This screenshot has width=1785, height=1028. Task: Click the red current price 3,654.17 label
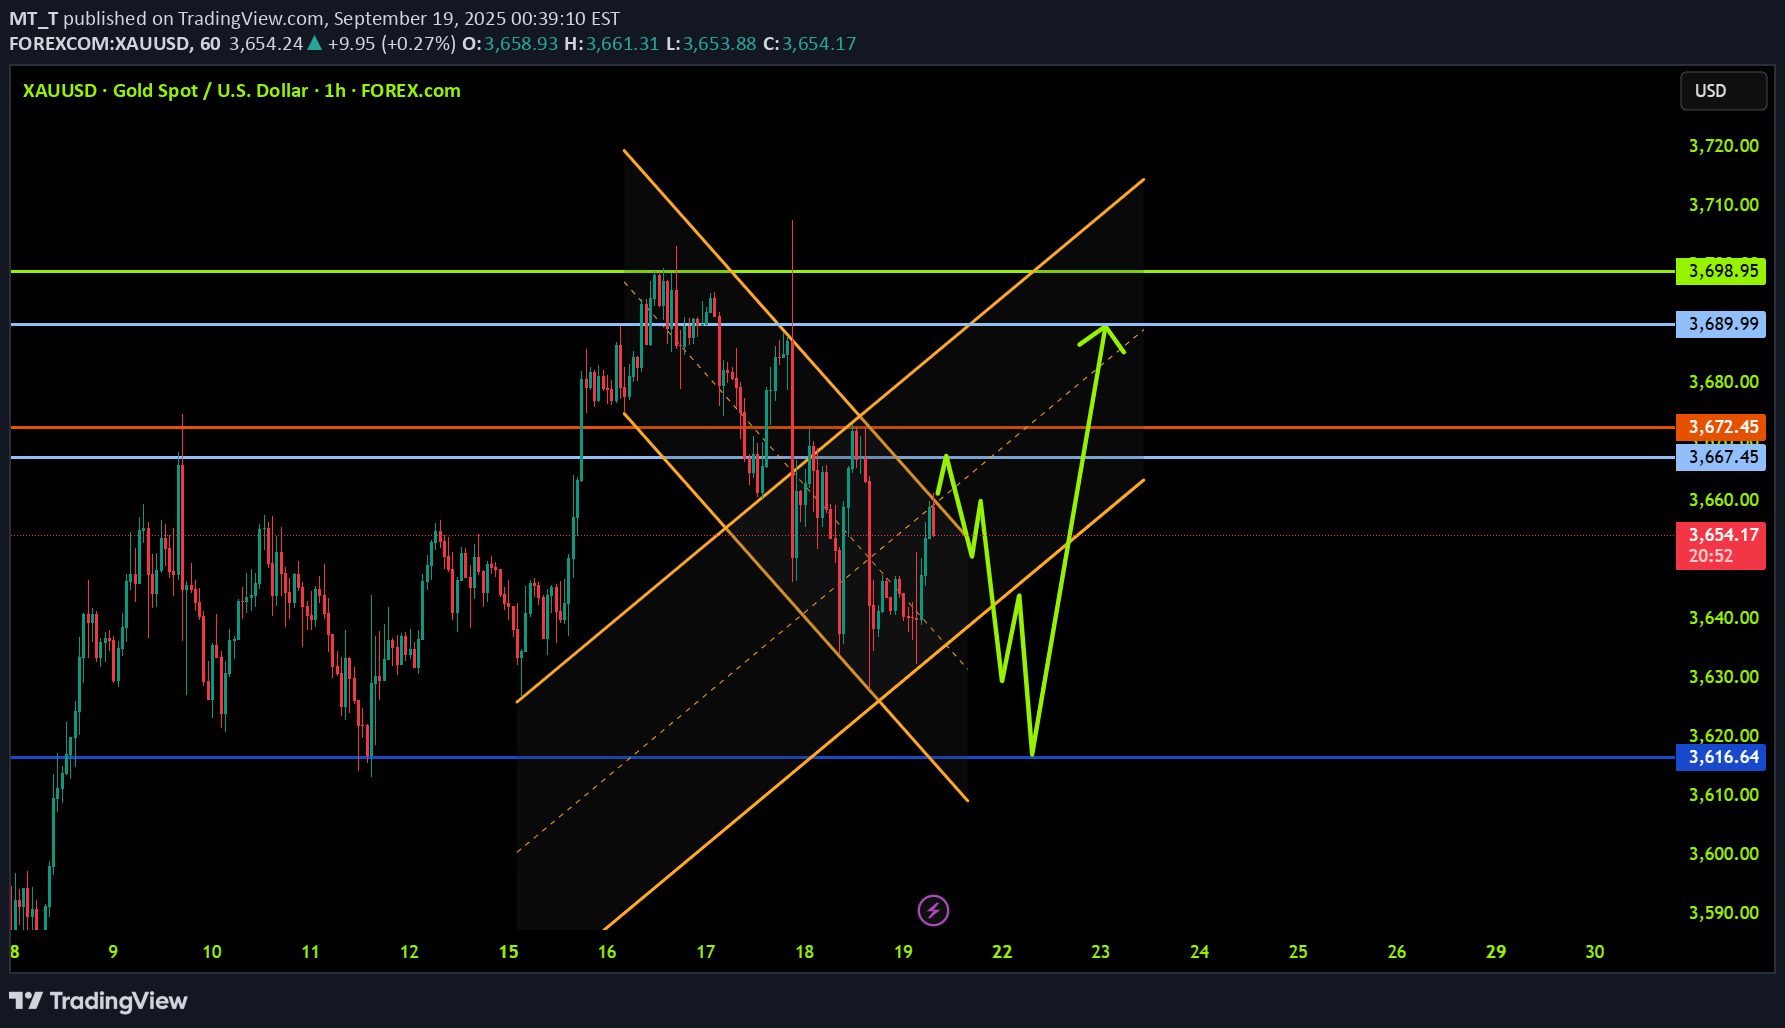coord(1720,545)
